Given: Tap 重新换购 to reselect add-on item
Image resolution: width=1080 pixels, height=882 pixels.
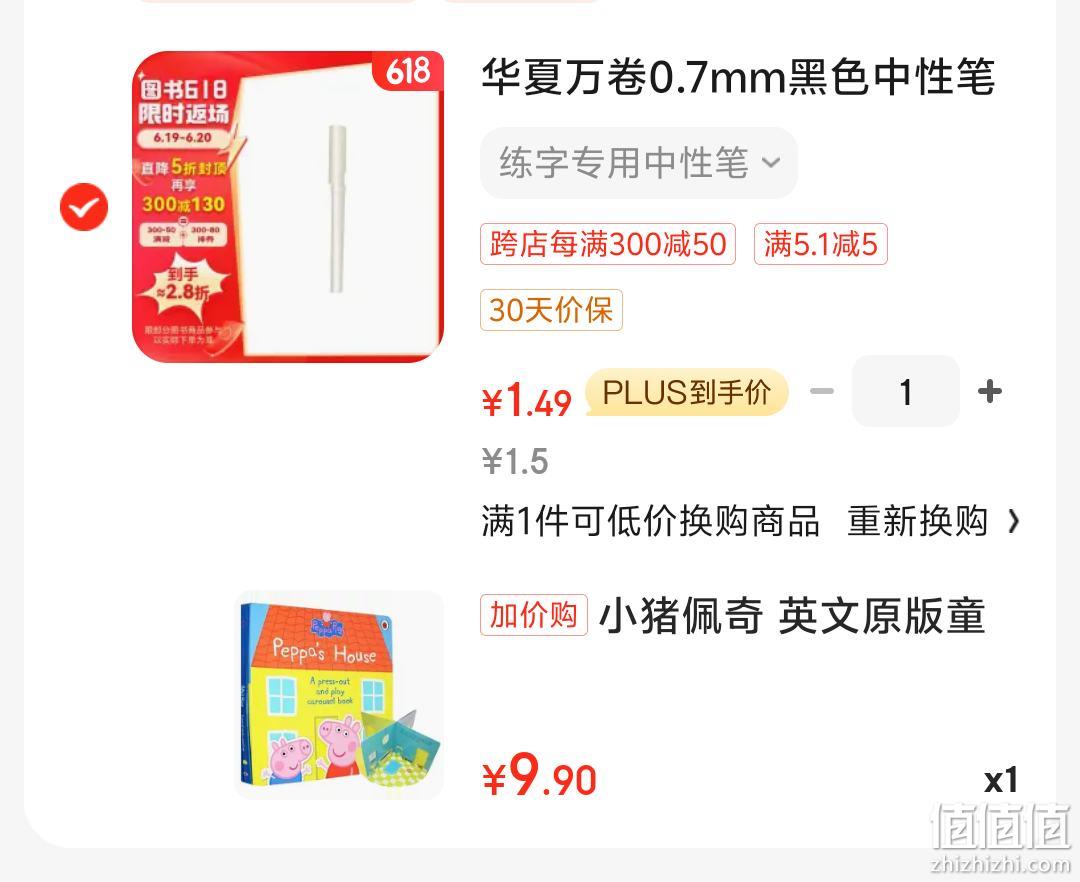Looking at the screenshot, I should (917, 521).
